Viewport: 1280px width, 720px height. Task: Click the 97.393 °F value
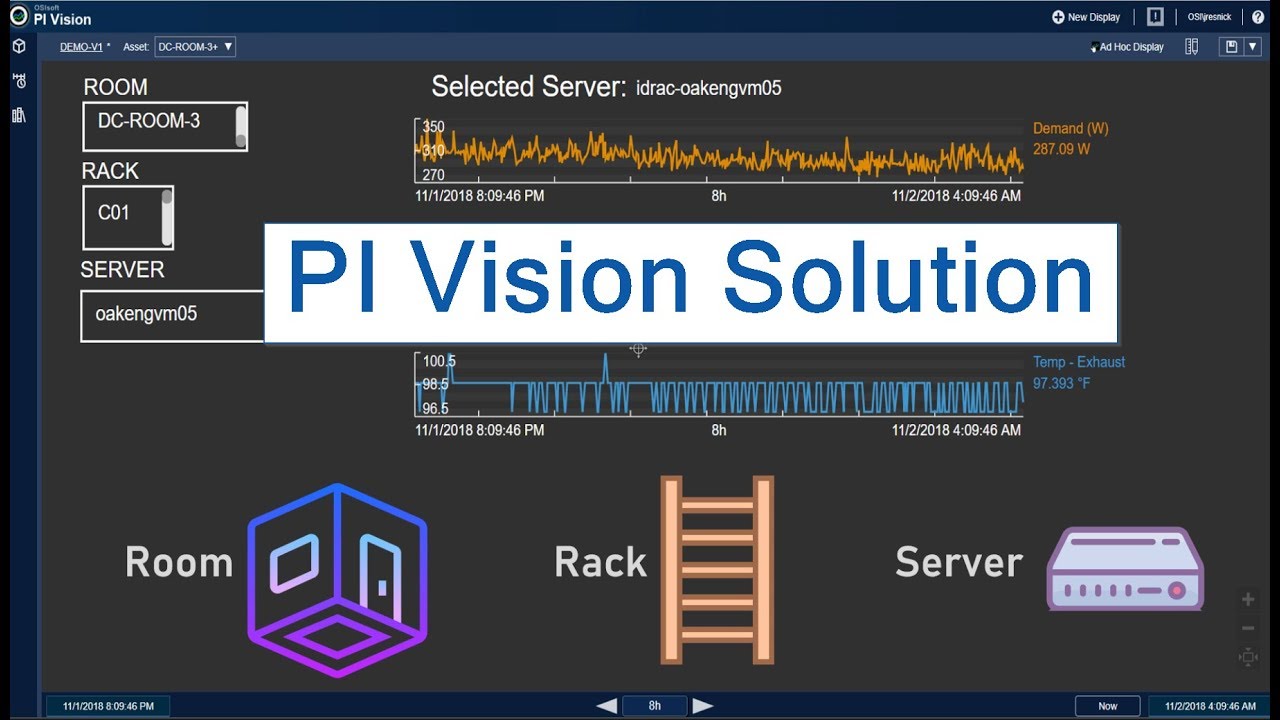point(1061,383)
